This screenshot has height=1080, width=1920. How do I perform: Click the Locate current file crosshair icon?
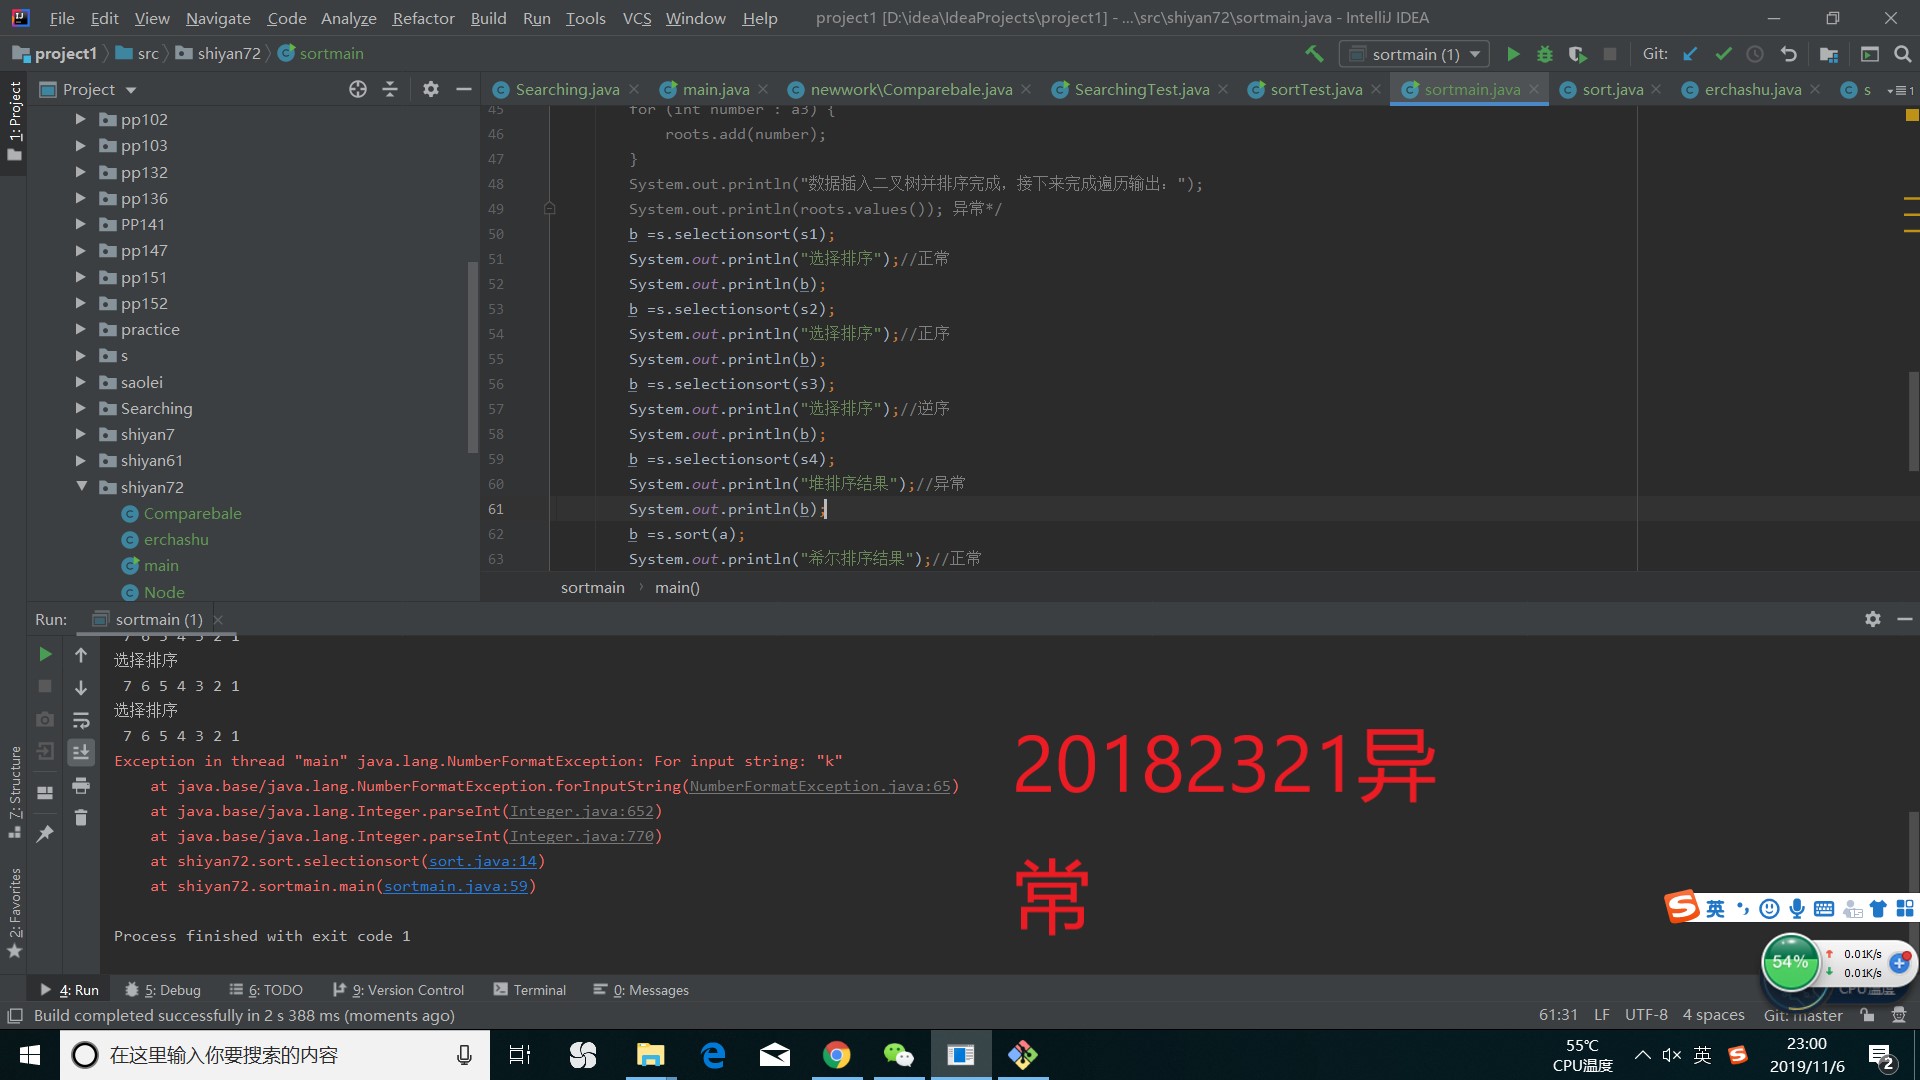pyautogui.click(x=357, y=89)
